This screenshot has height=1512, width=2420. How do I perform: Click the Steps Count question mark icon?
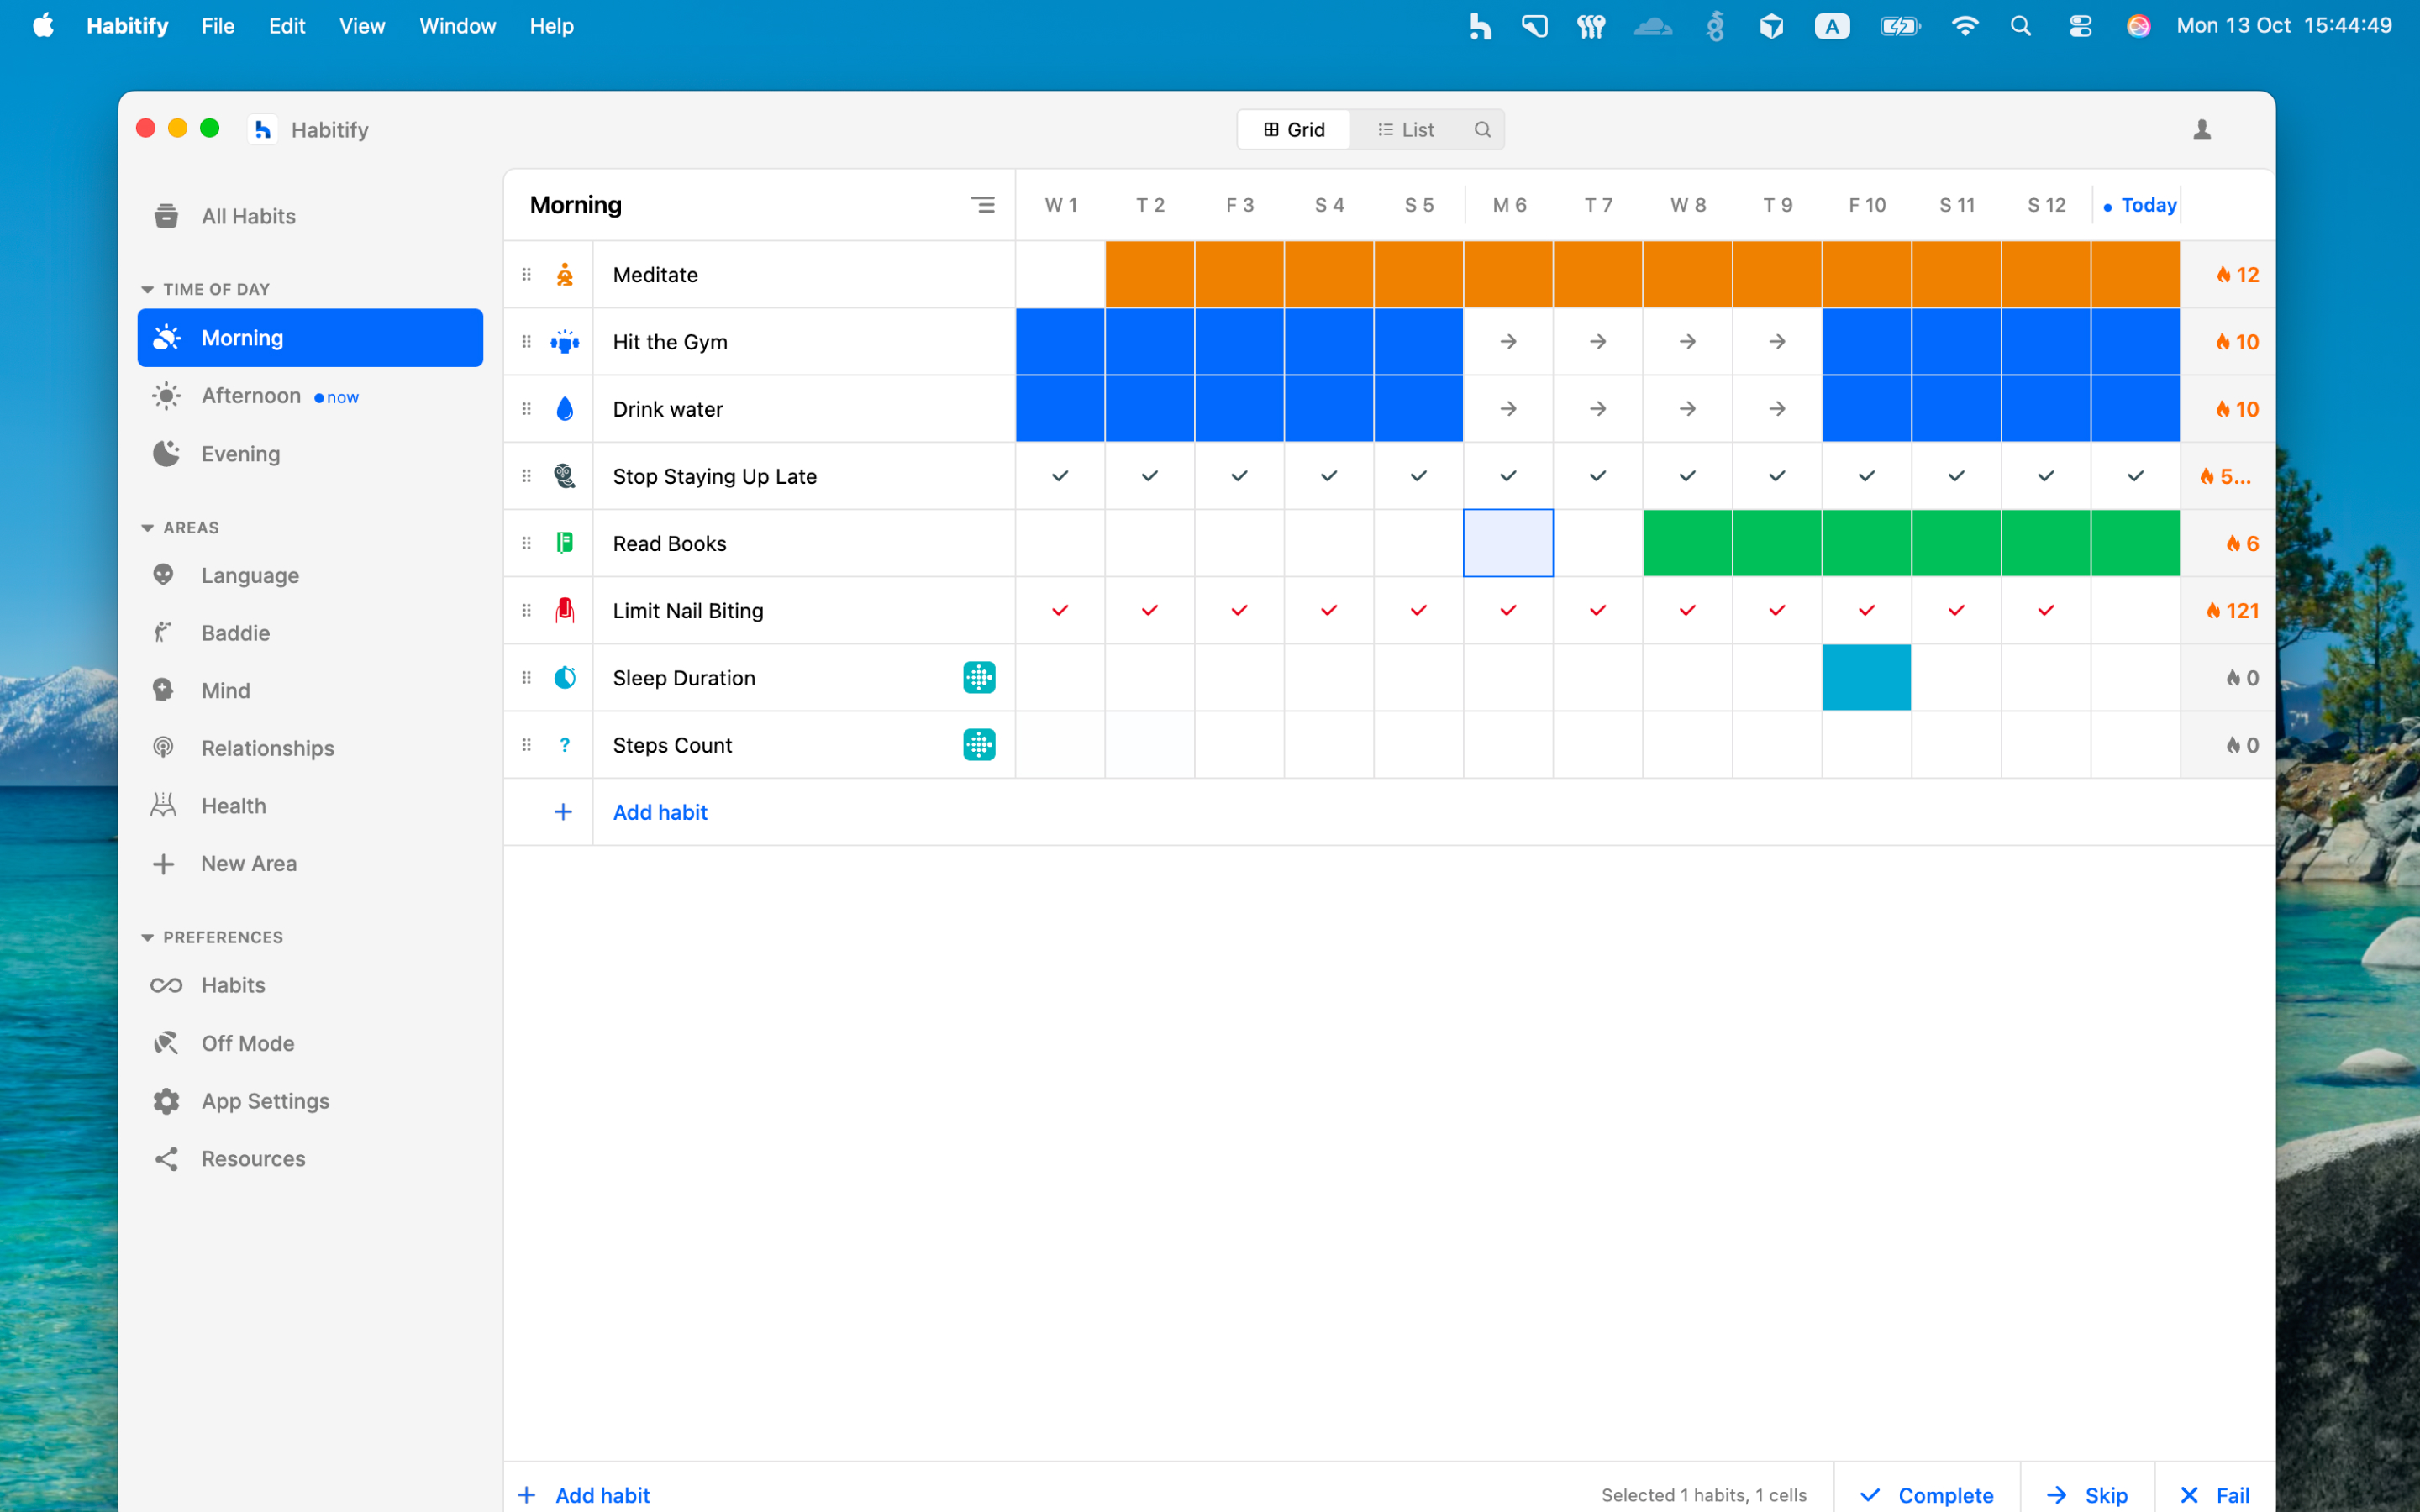click(x=565, y=745)
